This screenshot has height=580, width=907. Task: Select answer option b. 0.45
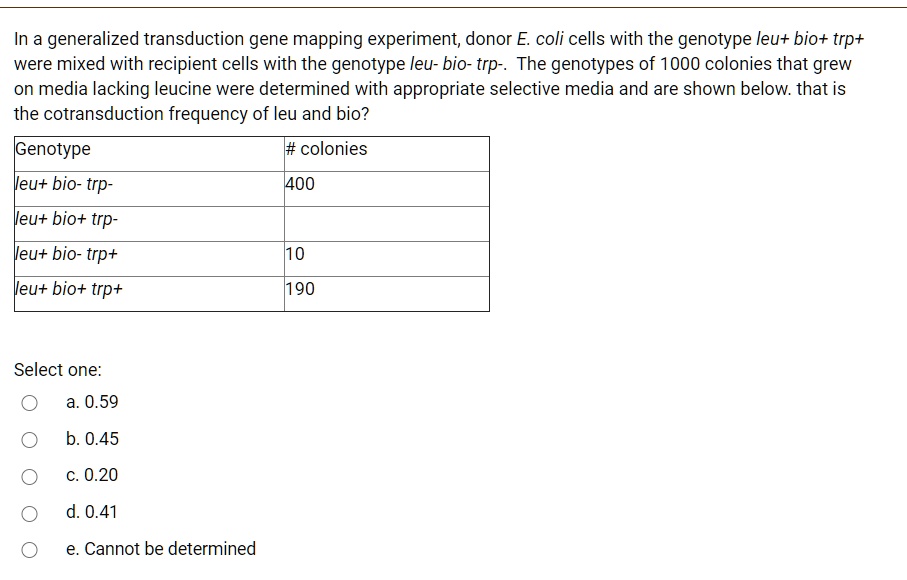pyautogui.click(x=31, y=439)
